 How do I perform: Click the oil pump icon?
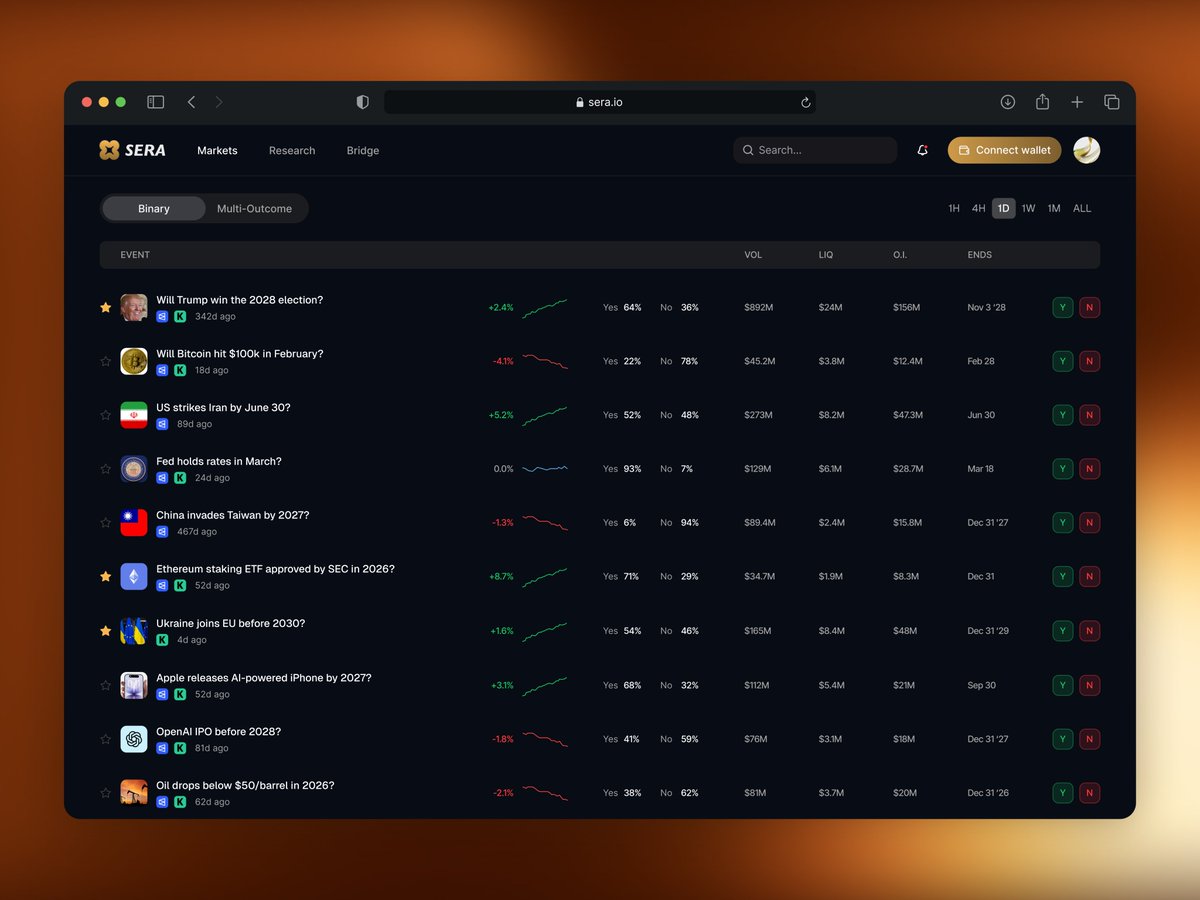(134, 793)
